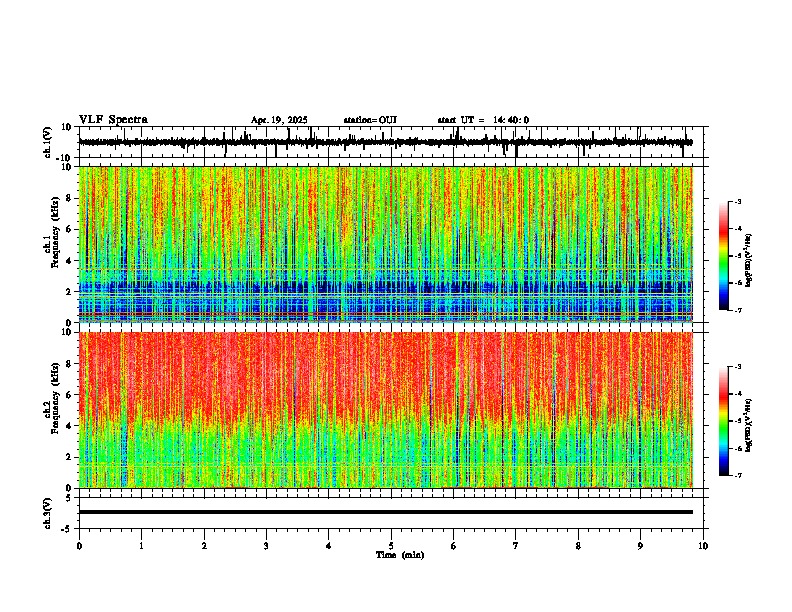
Task: Click the "ch.3(V)" axis label
Action: click(x=48, y=514)
